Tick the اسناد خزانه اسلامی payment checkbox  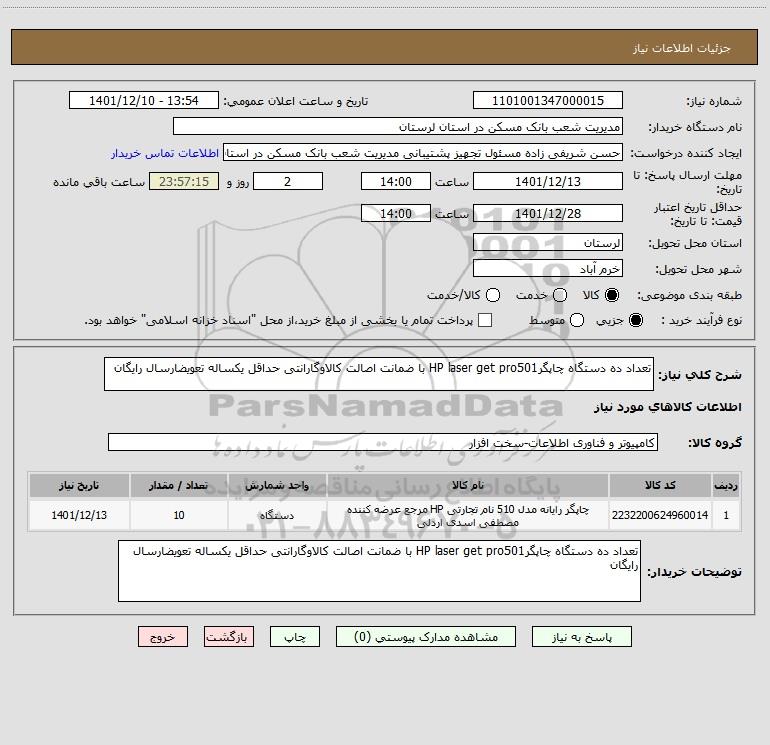(485, 320)
